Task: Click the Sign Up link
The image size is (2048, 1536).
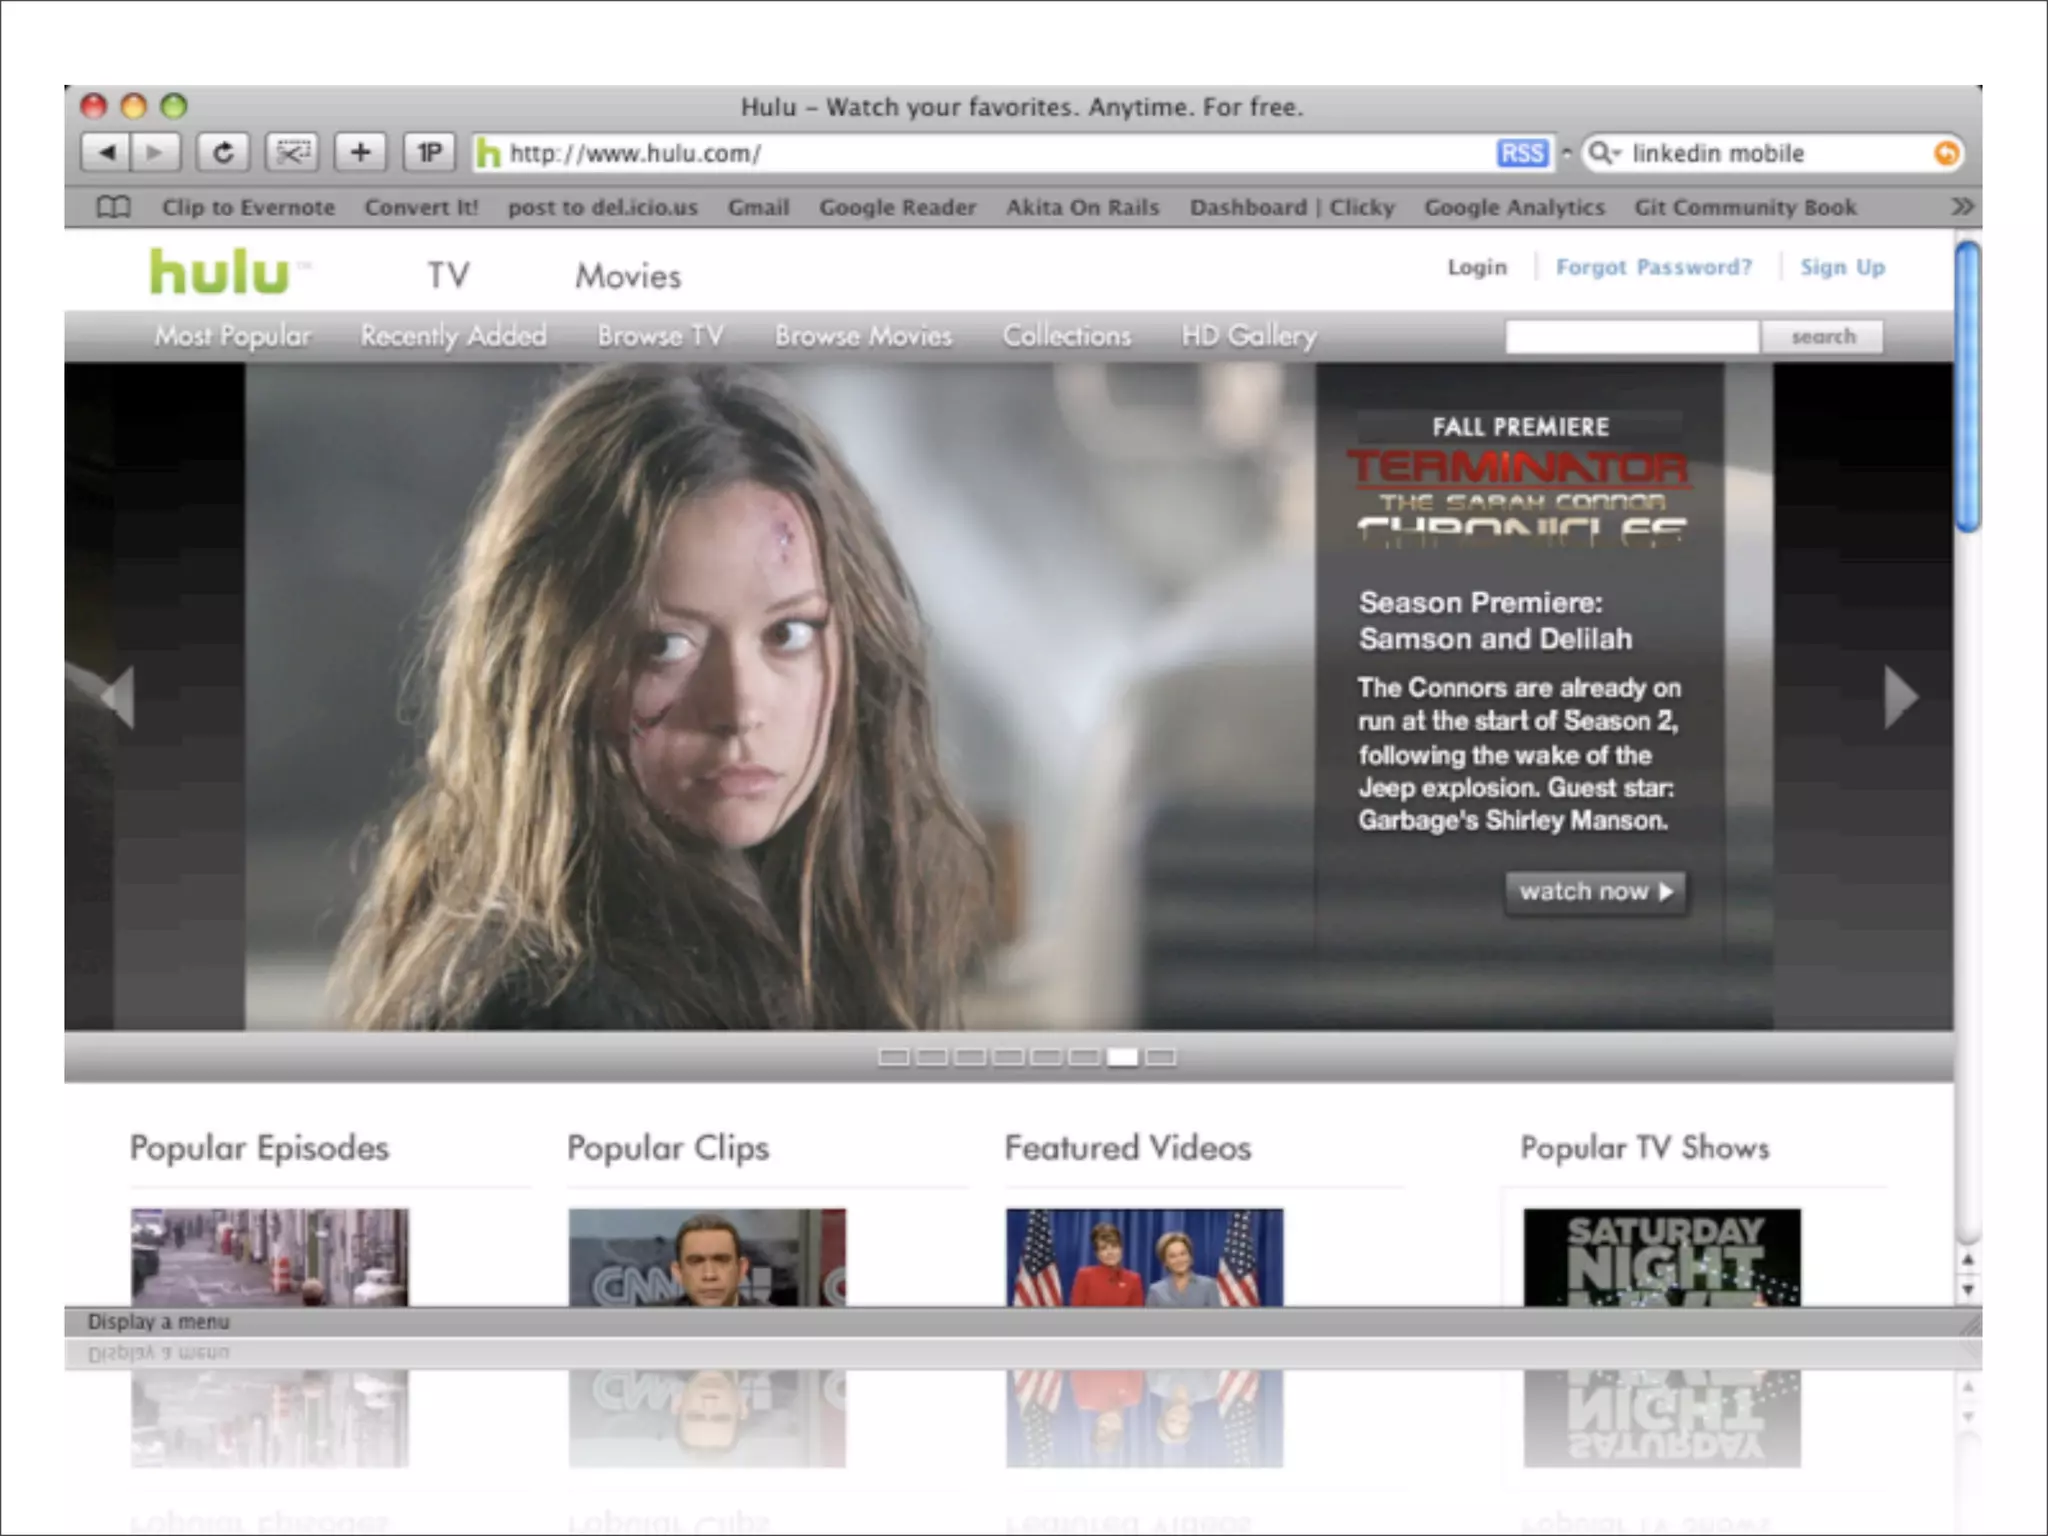Action: [1842, 267]
